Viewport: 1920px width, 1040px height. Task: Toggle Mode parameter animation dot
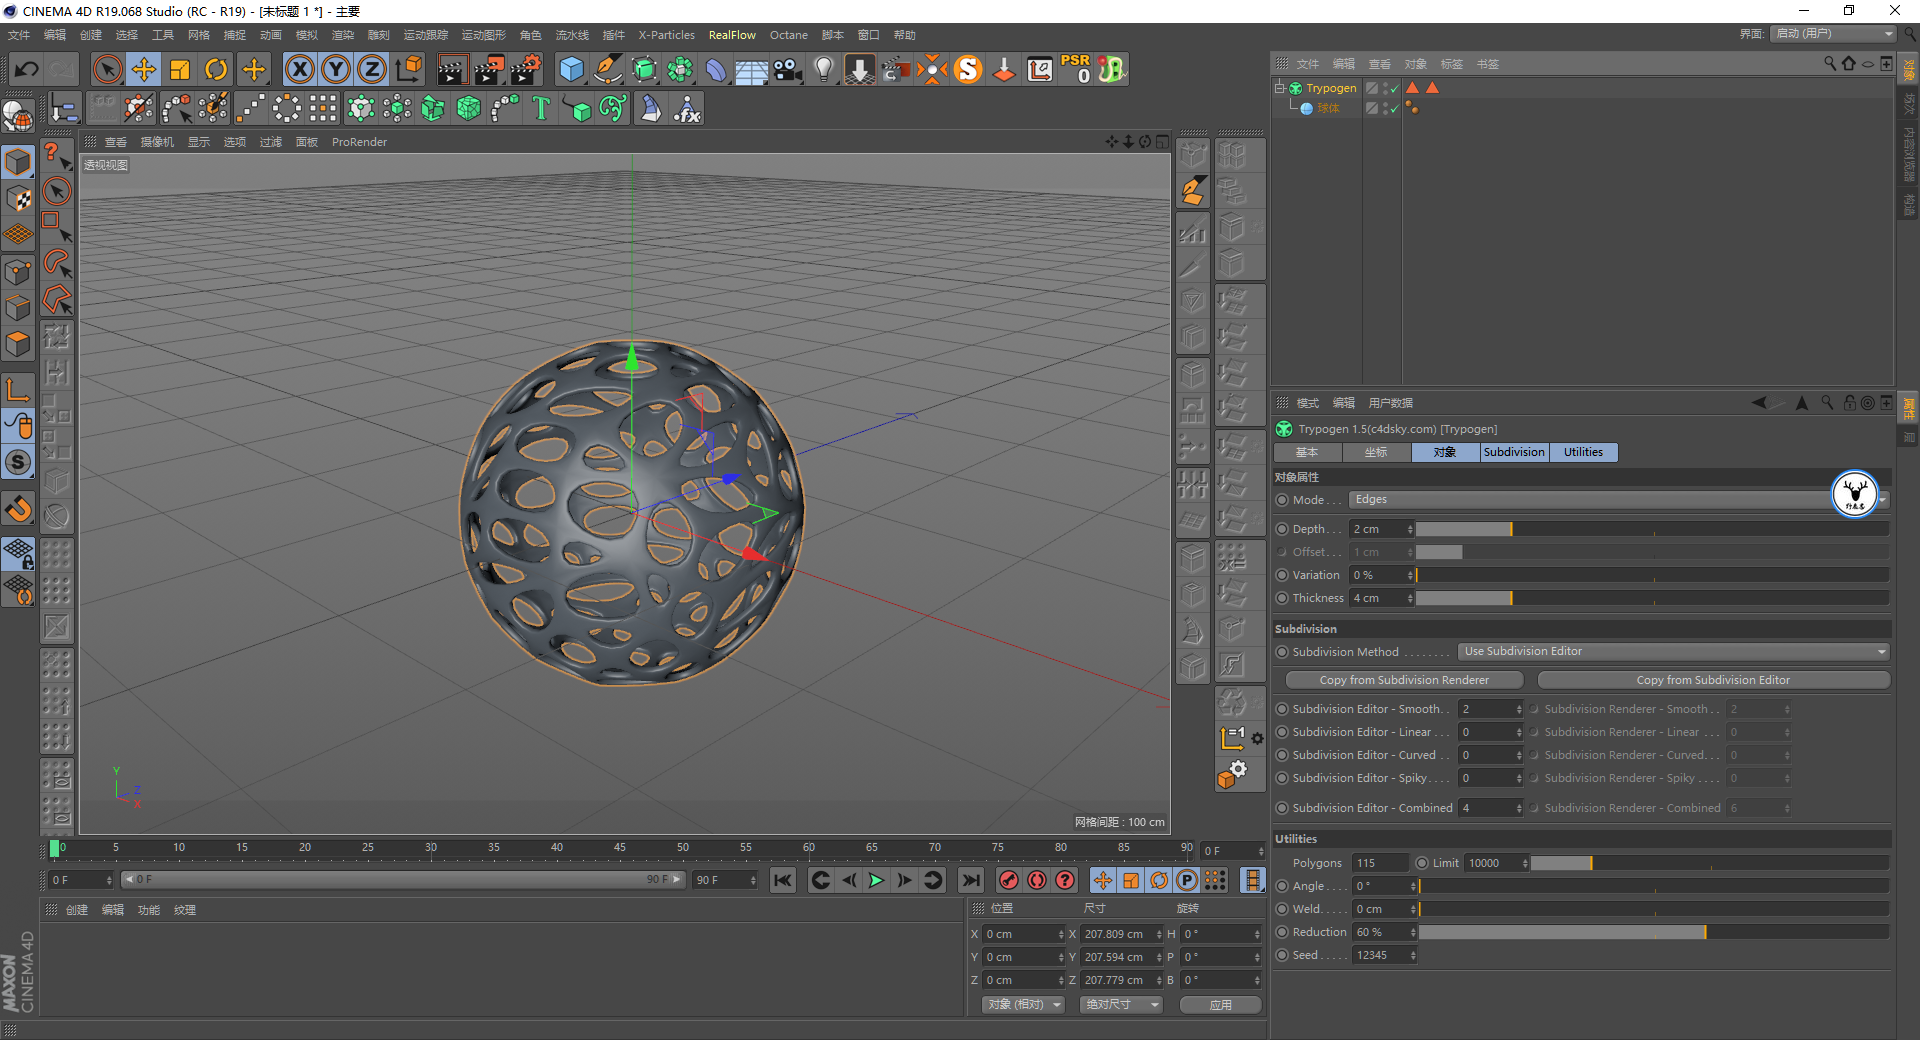pos(1282,500)
